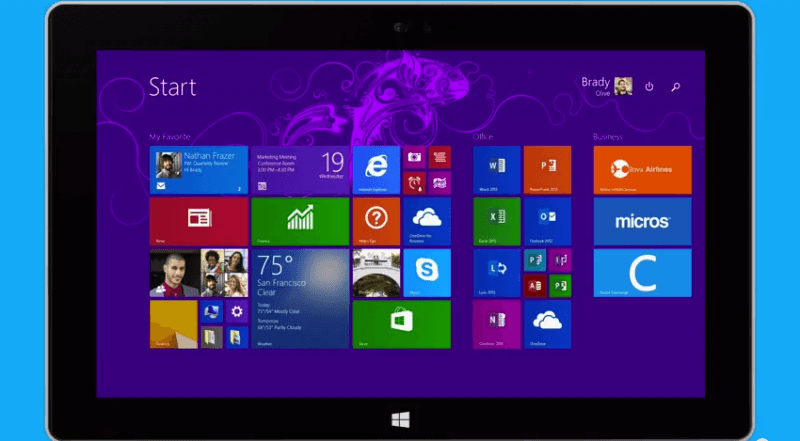This screenshot has width=800, height=441.
Task: Open the search magnifier button
Action: (676, 87)
